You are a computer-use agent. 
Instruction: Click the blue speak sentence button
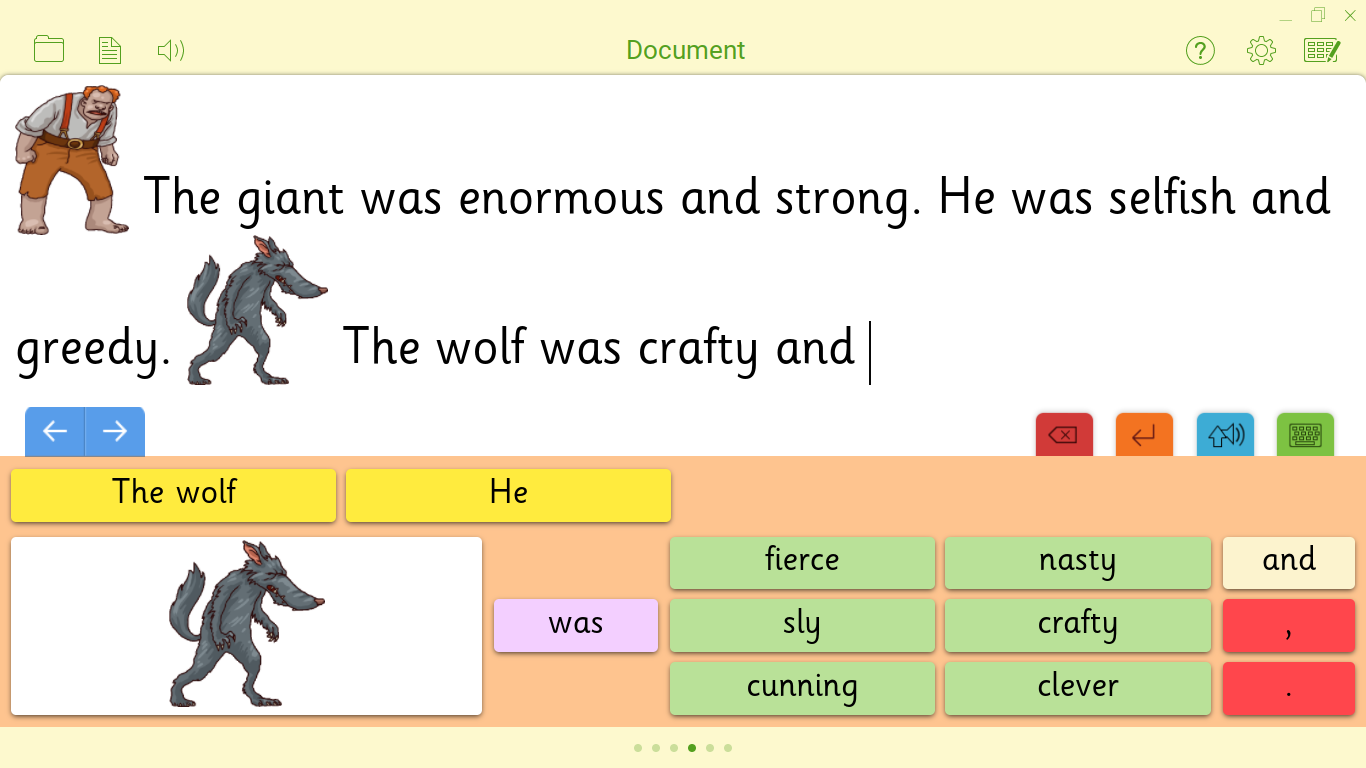pos(1225,435)
